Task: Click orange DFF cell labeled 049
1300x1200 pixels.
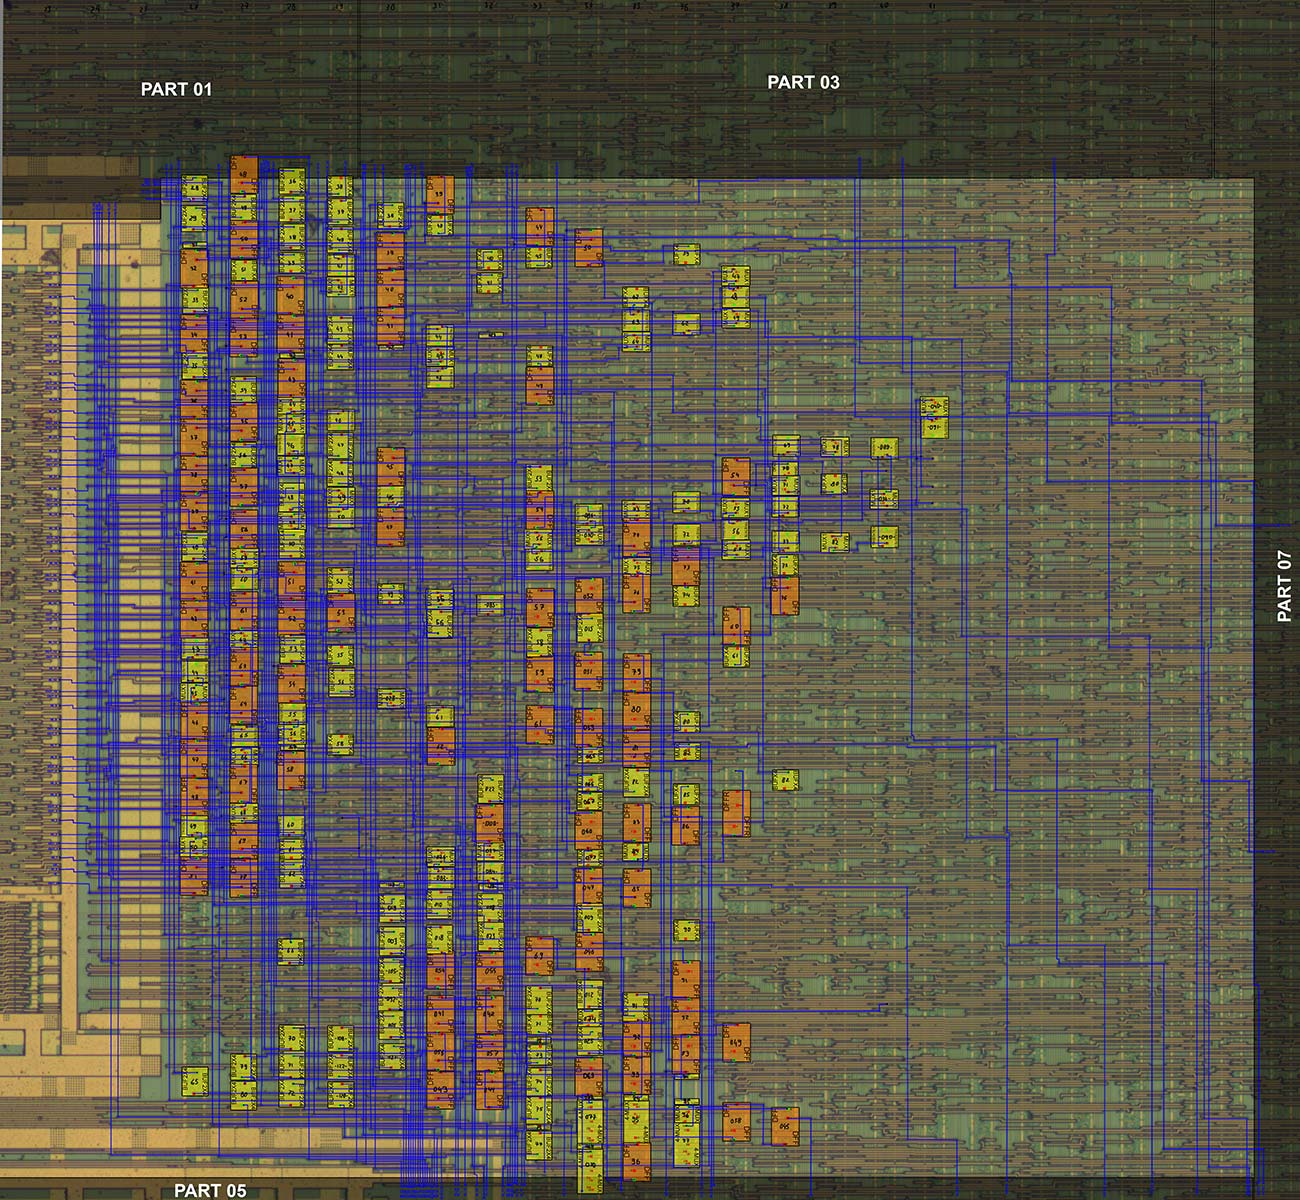Action: point(737,1041)
